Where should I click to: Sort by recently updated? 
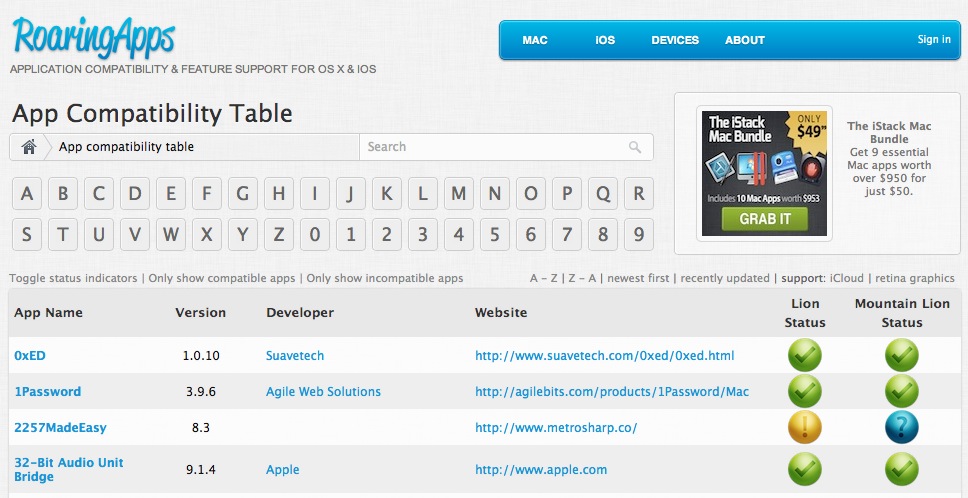pos(725,278)
